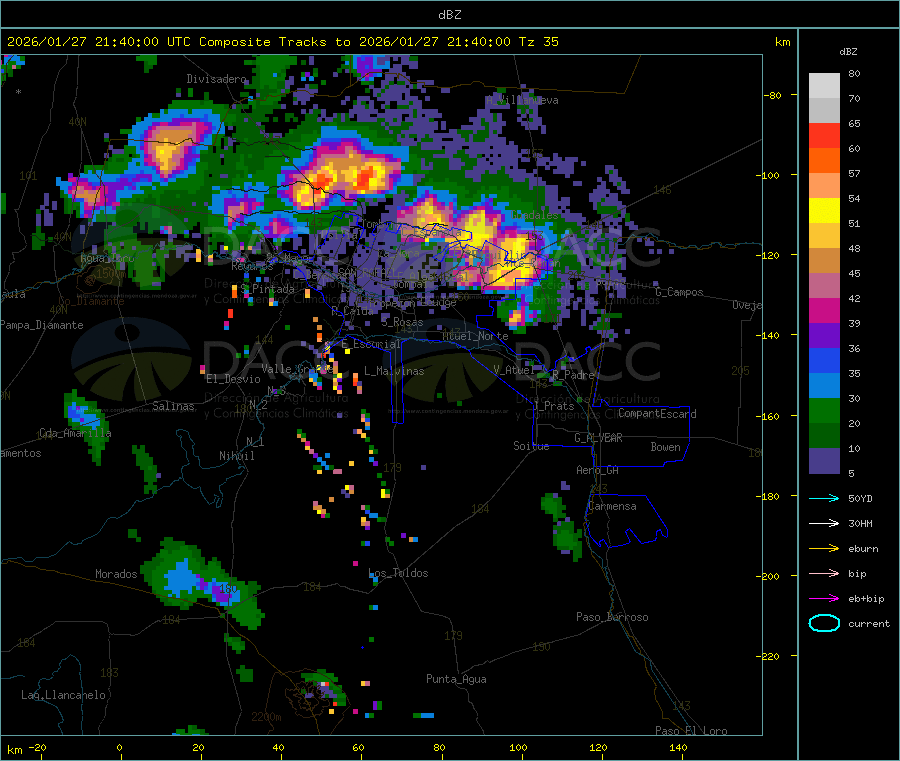Viewport: 900px width, 761px height.
Task: Click the Paso_Barroso place label
Action: pyautogui.click(x=612, y=617)
